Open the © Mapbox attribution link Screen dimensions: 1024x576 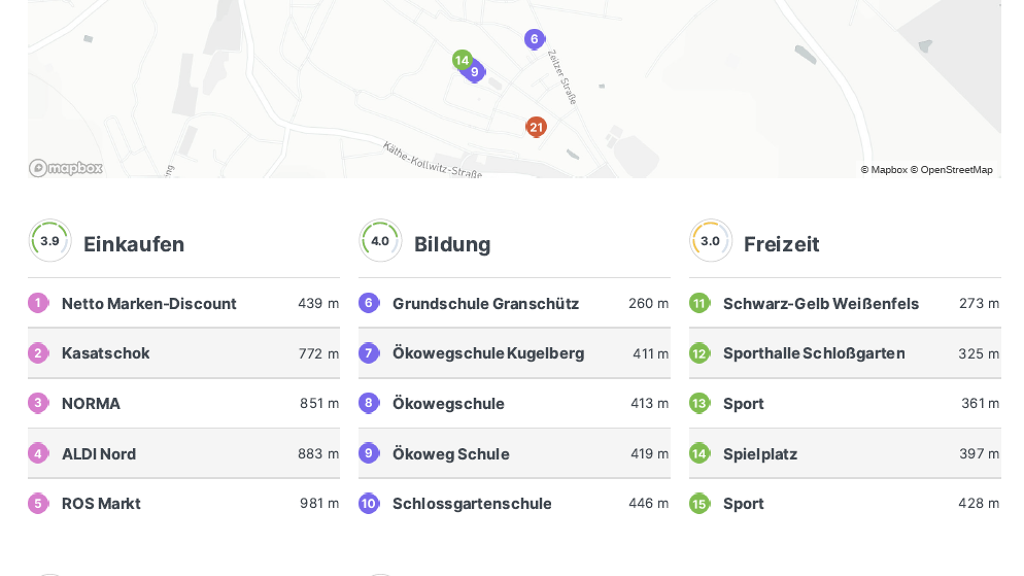[883, 170]
